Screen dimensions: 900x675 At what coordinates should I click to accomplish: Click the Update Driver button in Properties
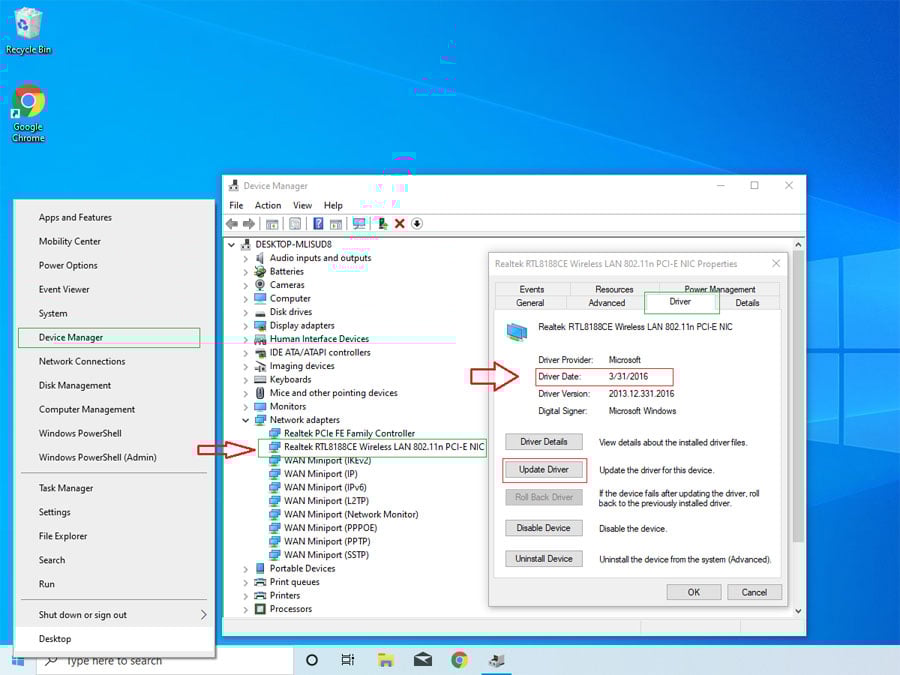point(544,470)
